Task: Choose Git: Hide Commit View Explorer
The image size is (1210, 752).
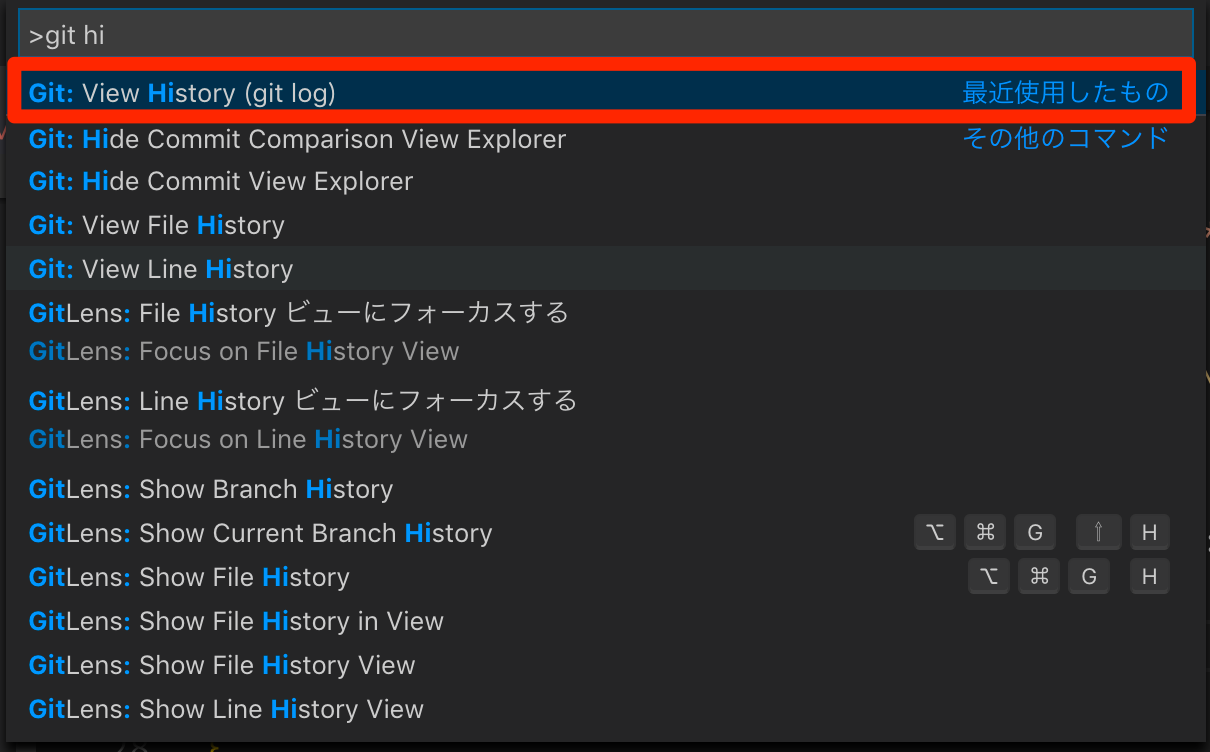Action: (605, 181)
